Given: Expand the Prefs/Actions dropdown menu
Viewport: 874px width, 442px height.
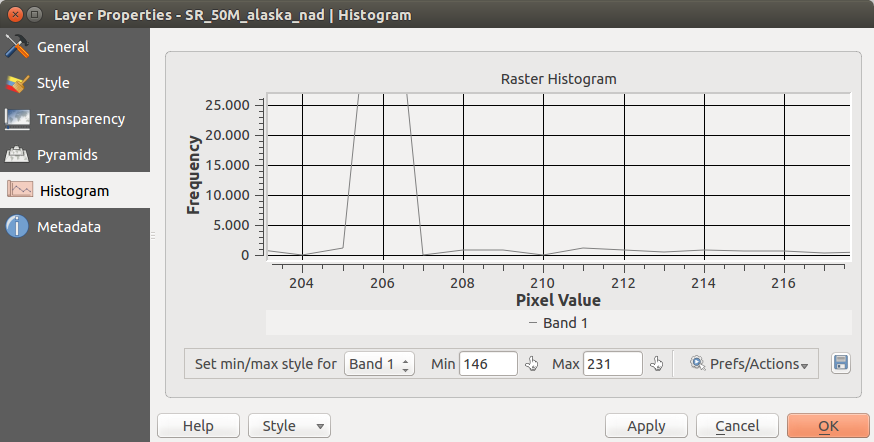Looking at the screenshot, I should click(x=748, y=364).
